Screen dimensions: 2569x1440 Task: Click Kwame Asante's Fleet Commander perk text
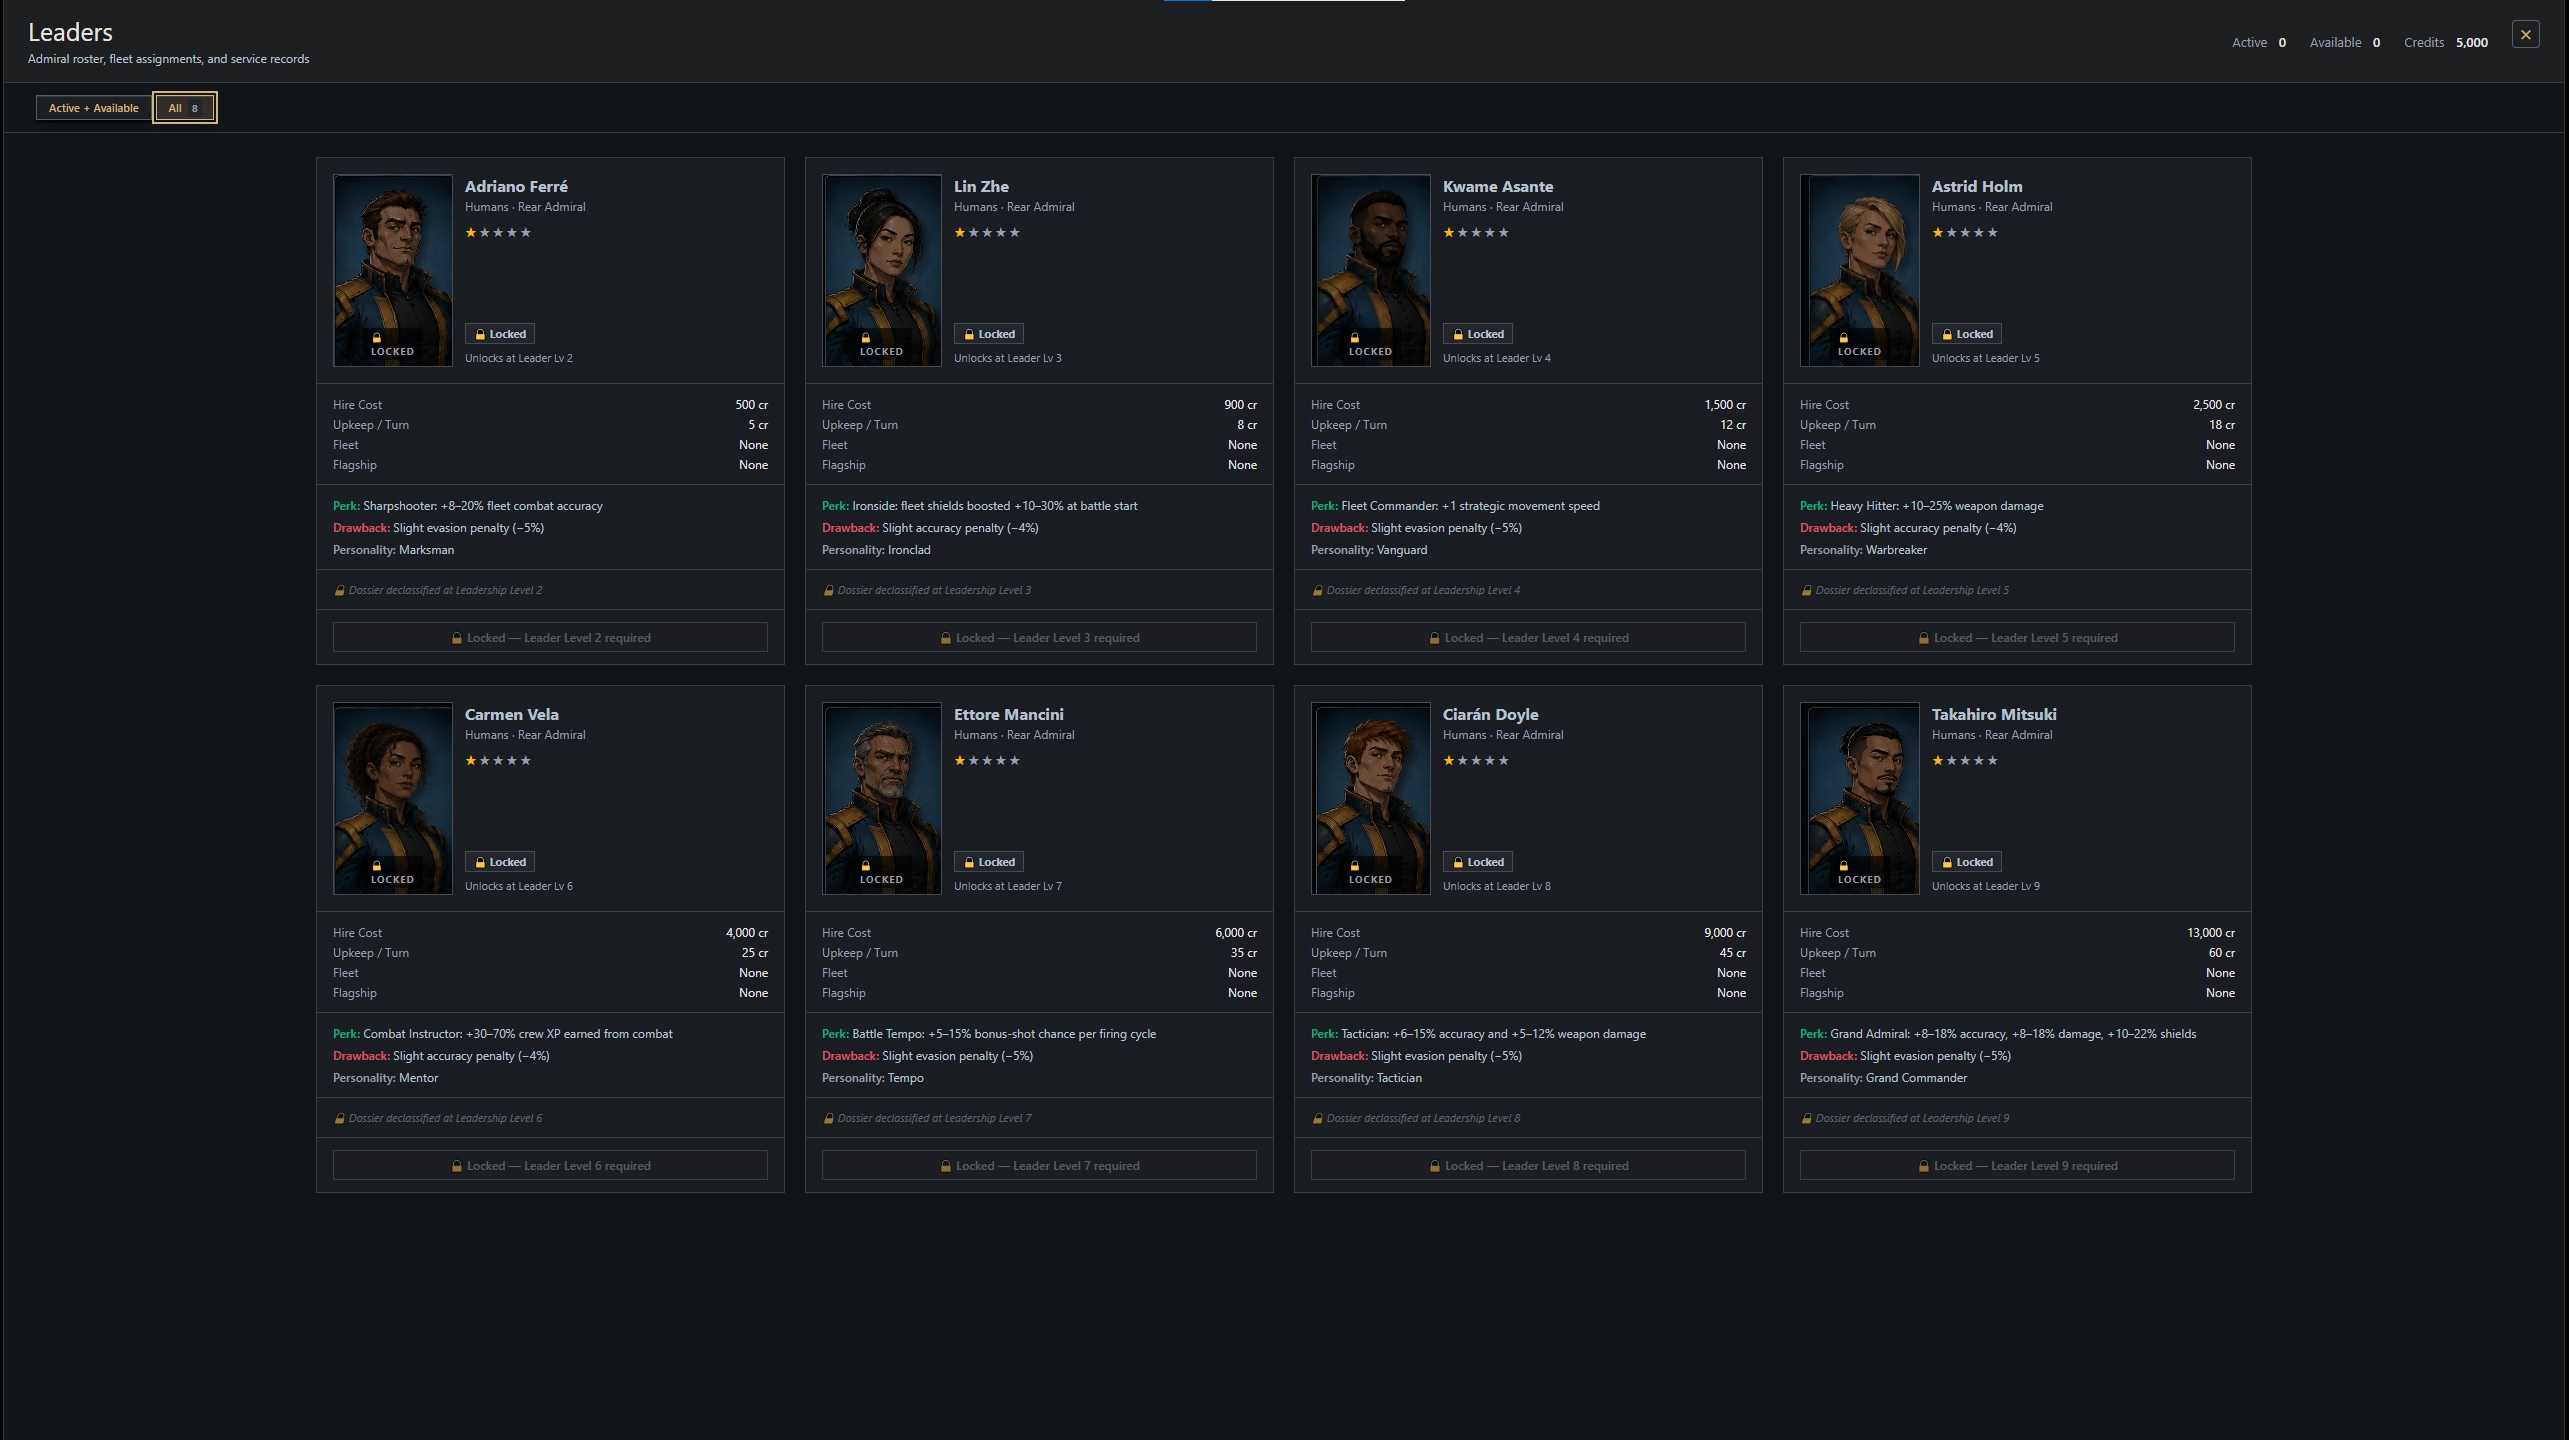click(1455, 506)
